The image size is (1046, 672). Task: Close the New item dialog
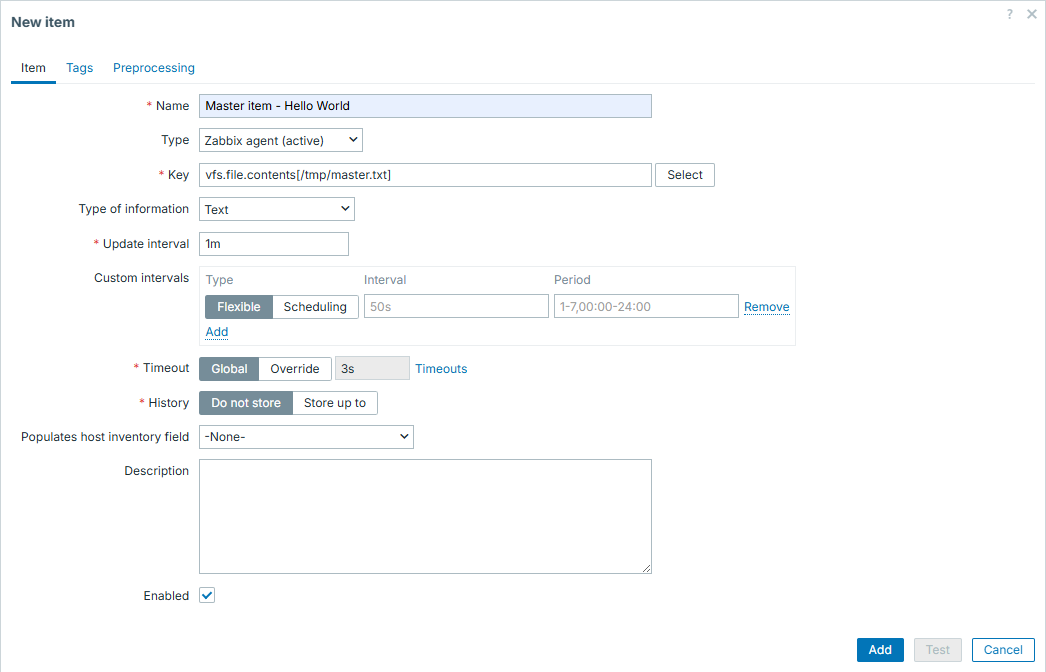[x=1031, y=14]
